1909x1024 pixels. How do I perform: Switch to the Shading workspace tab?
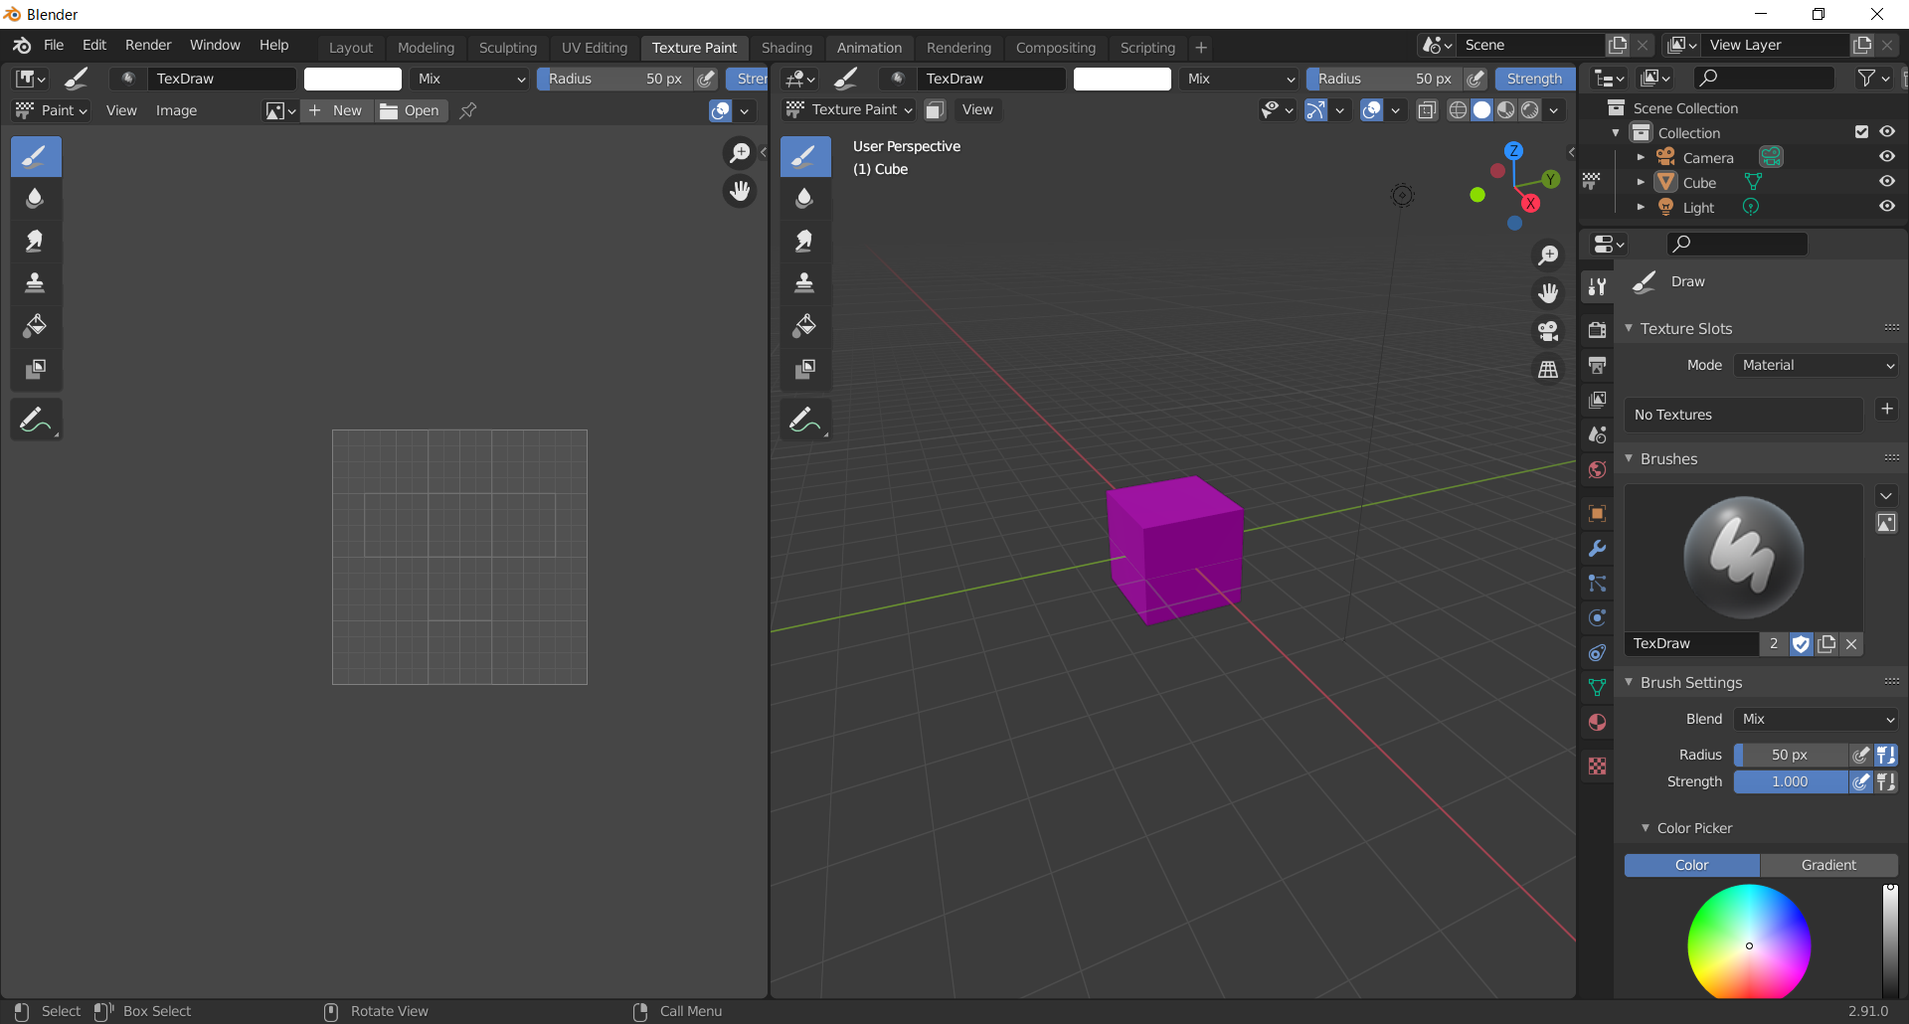tap(786, 47)
